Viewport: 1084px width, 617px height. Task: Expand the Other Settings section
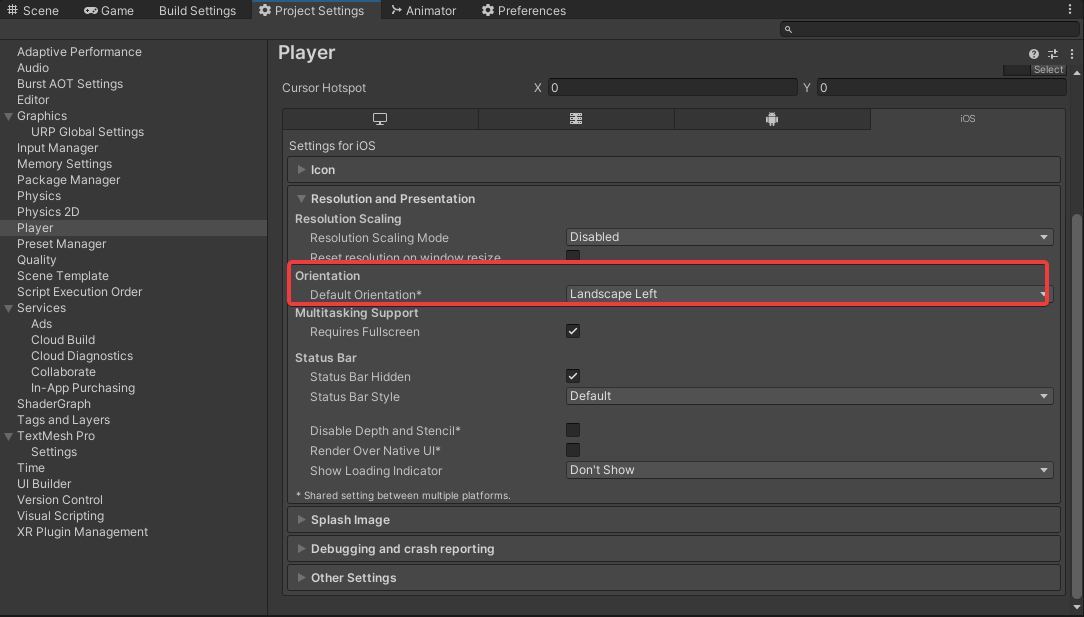(353, 578)
